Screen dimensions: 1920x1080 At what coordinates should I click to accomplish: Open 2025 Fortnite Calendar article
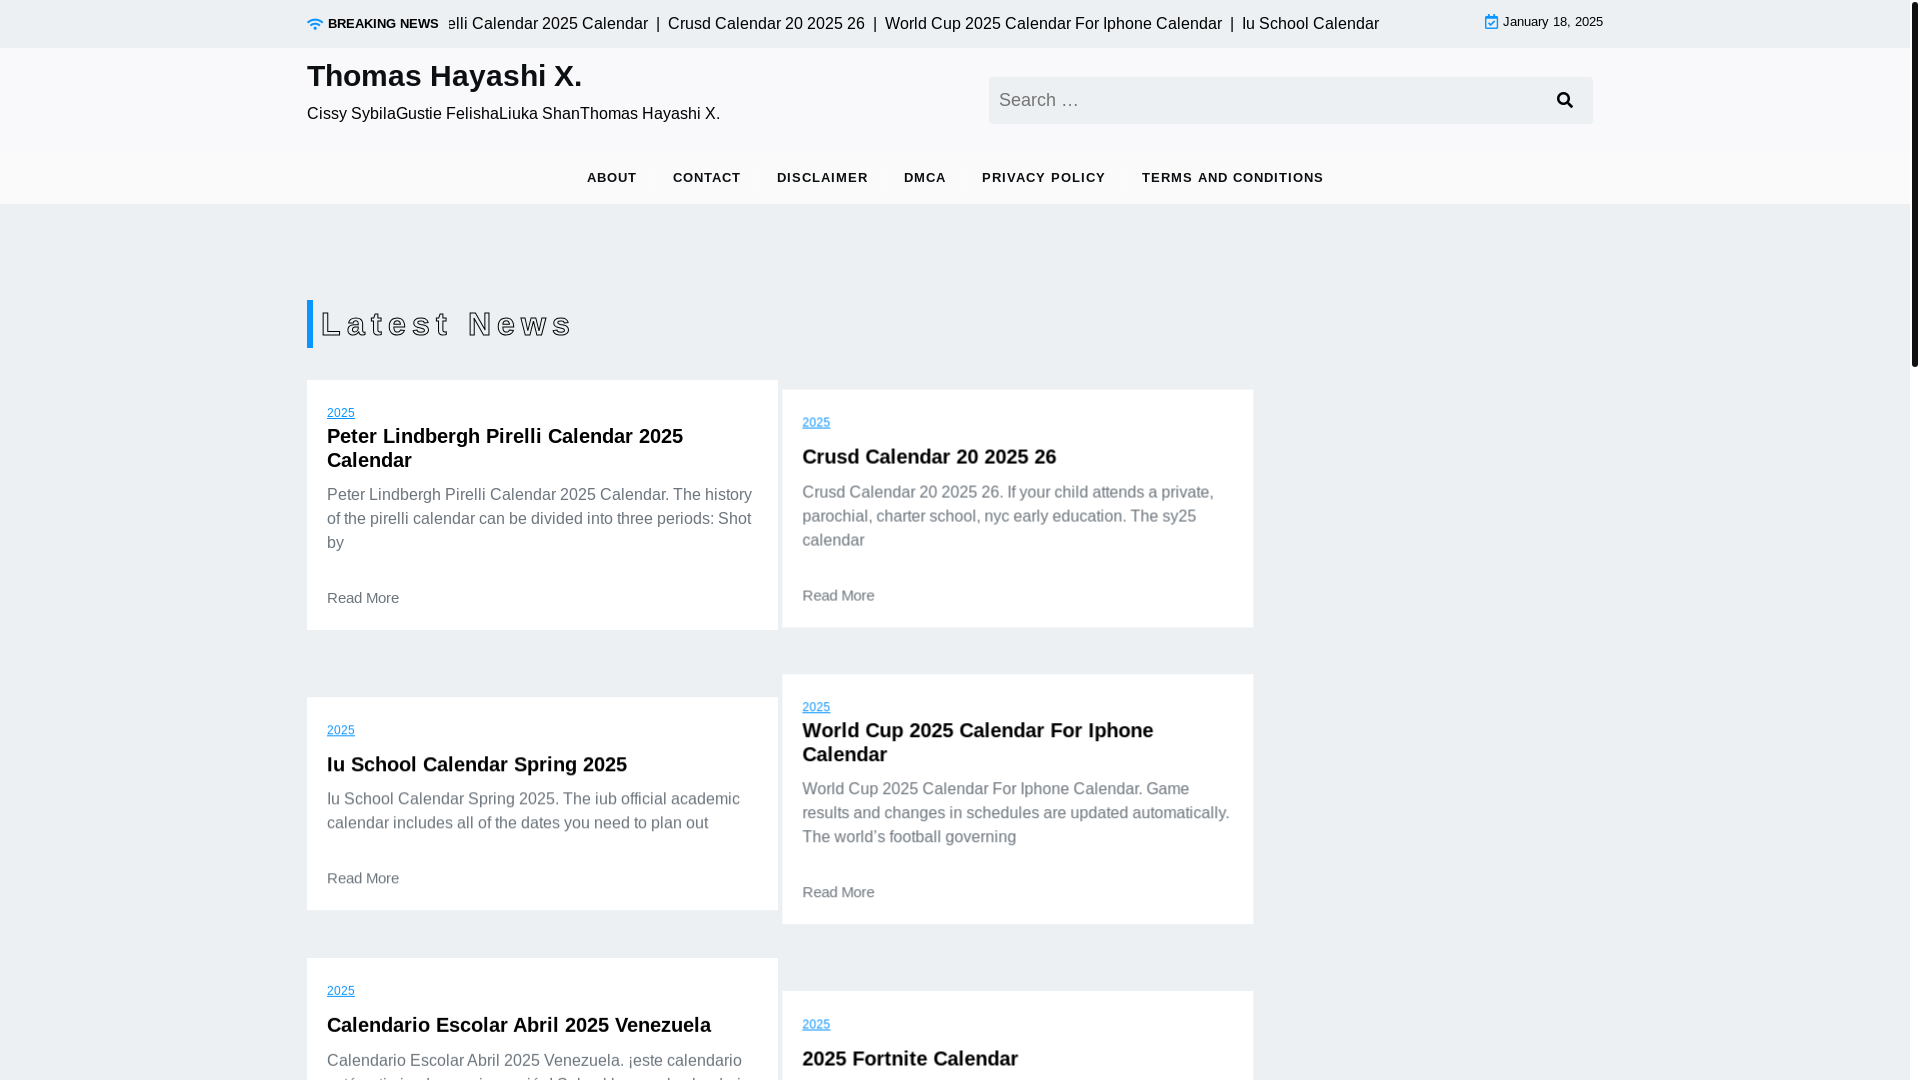(x=910, y=1059)
